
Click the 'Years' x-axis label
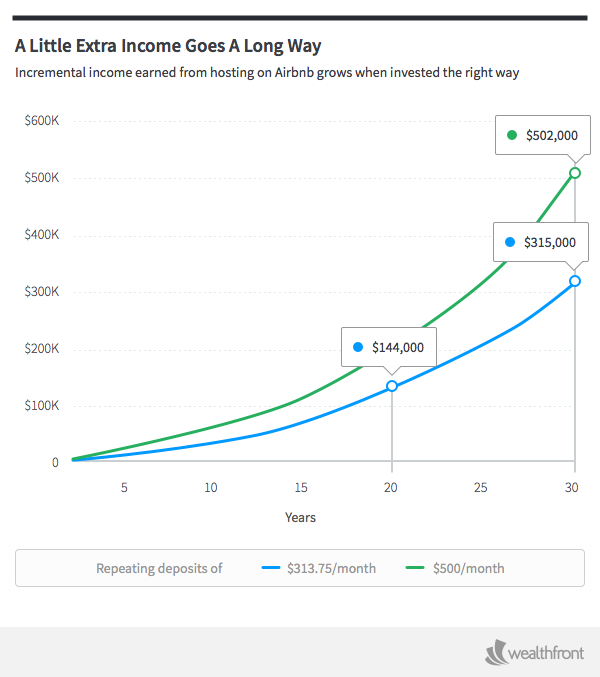pos(300,517)
